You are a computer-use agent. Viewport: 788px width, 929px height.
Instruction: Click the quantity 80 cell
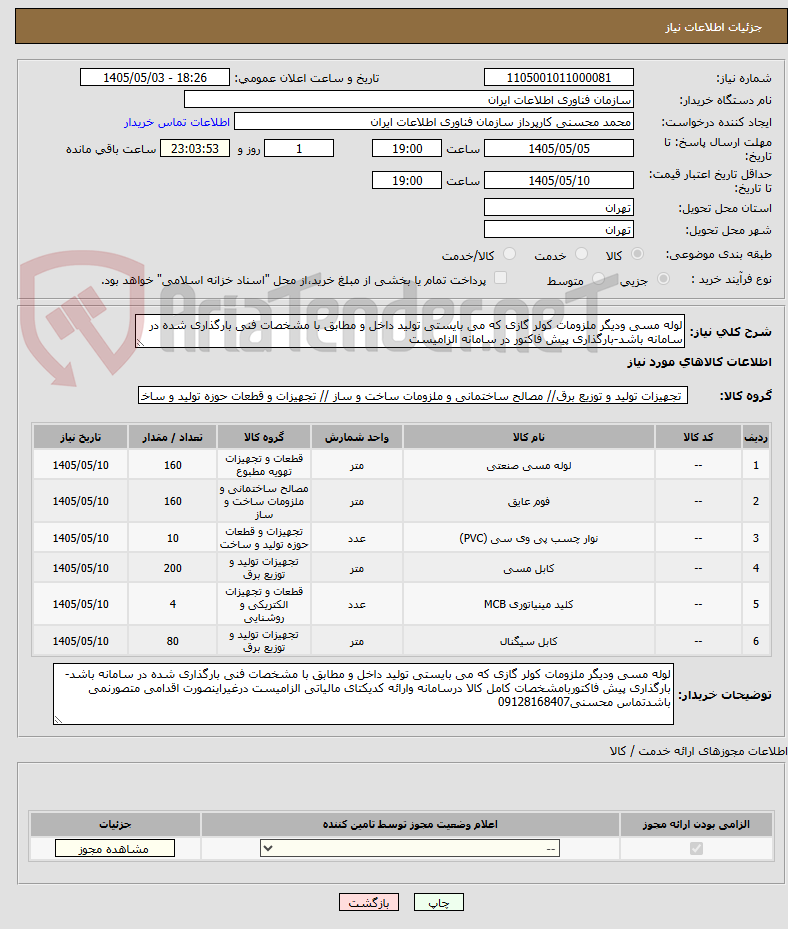[x=172, y=641]
